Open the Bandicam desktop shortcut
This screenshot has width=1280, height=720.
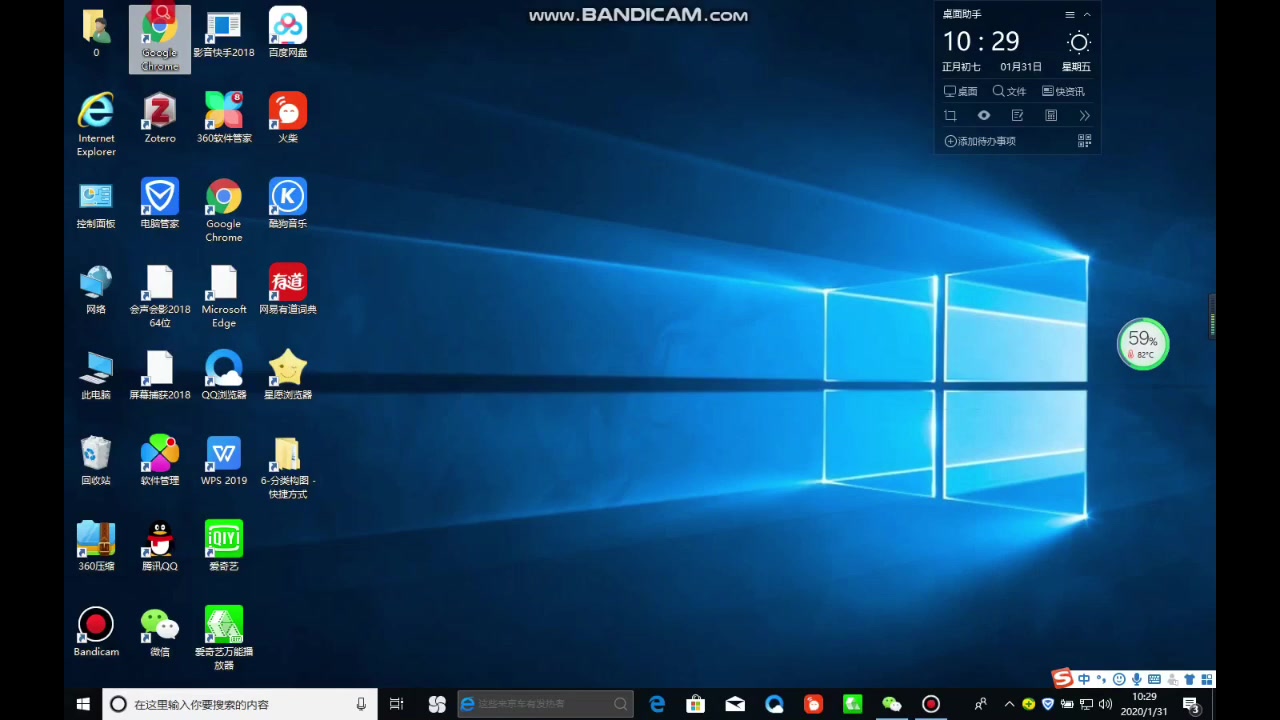tap(96, 632)
